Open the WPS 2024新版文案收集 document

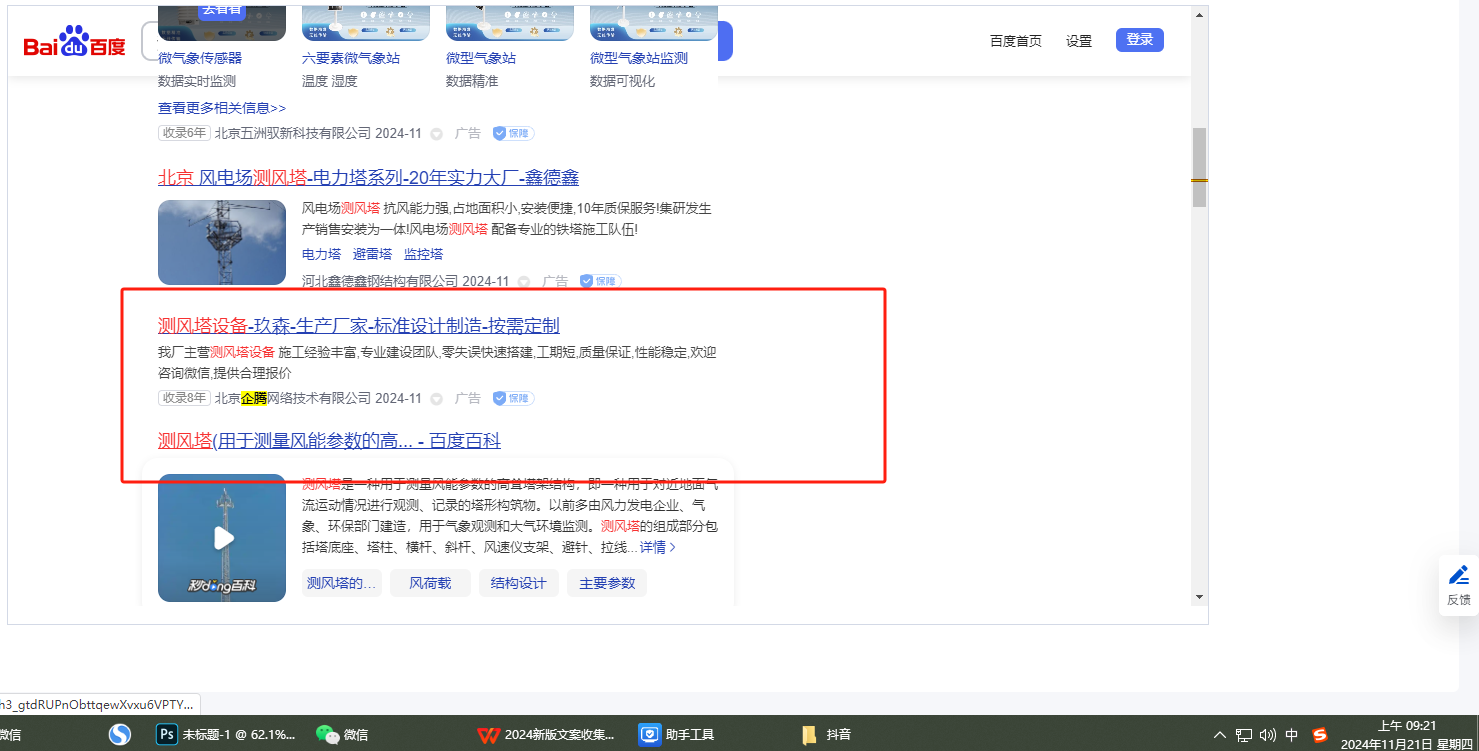point(546,735)
